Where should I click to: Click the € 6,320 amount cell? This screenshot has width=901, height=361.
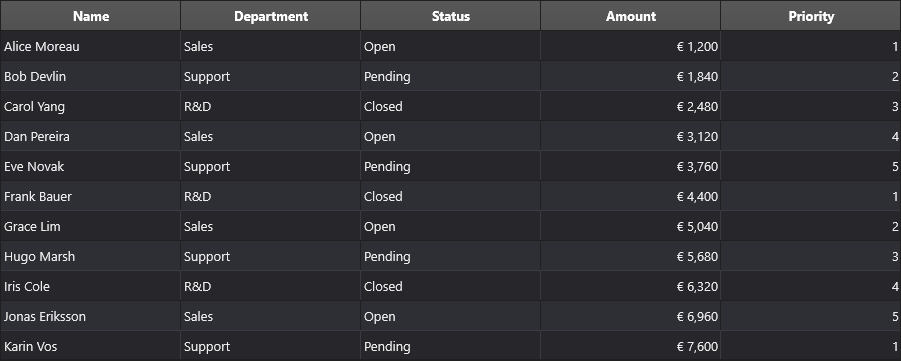click(x=630, y=286)
